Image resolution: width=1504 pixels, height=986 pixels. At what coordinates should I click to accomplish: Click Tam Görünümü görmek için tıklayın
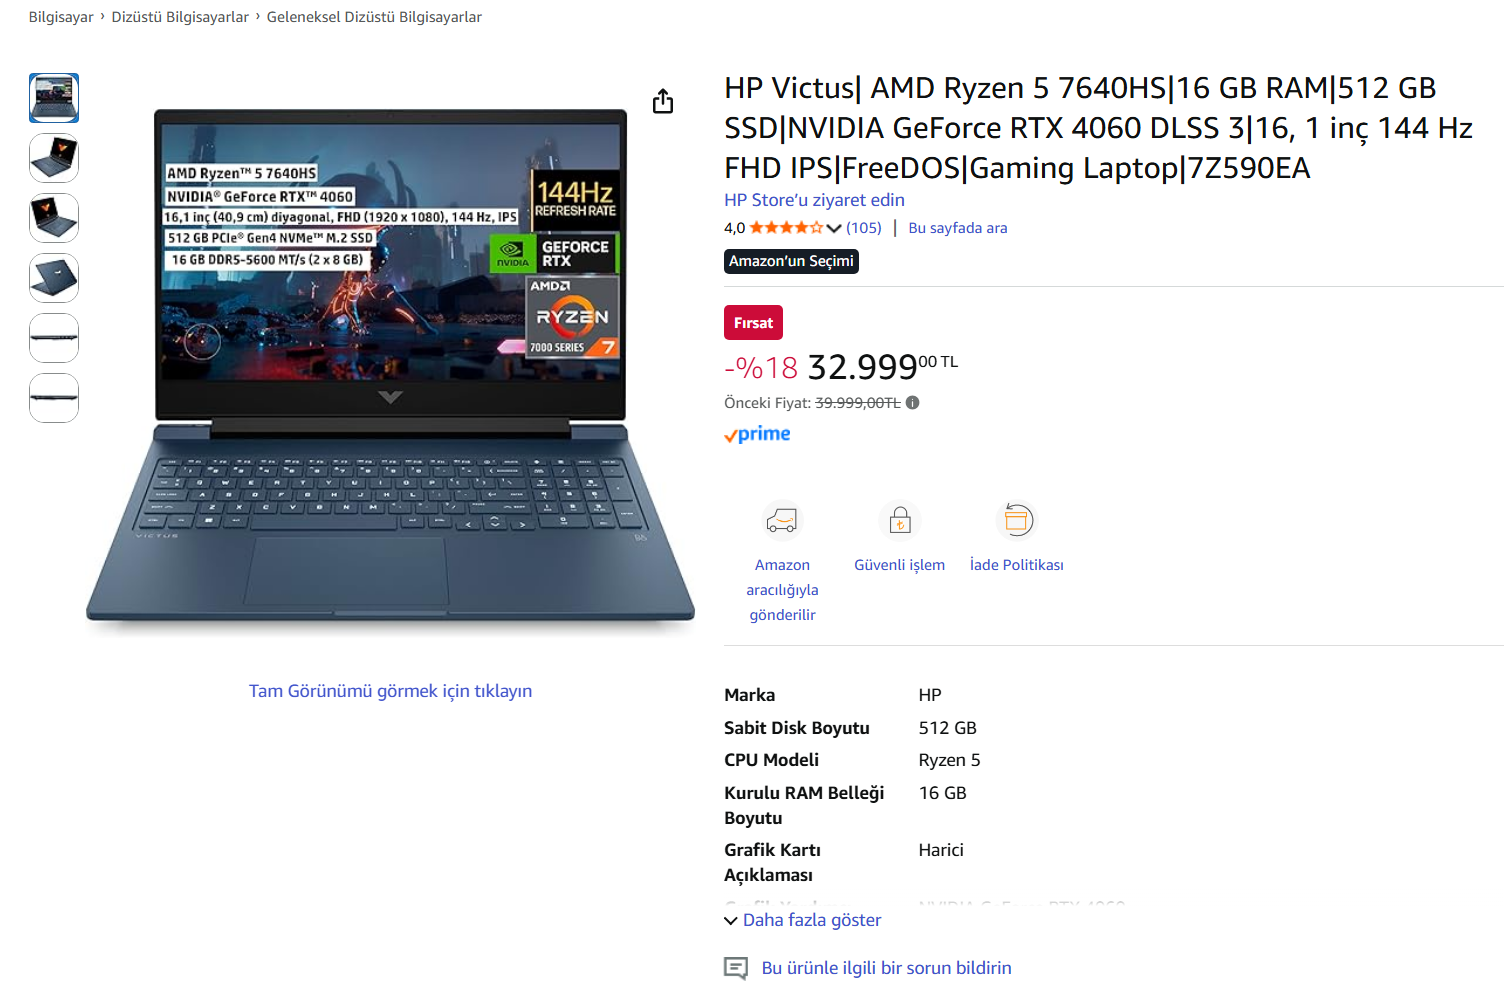(x=390, y=691)
